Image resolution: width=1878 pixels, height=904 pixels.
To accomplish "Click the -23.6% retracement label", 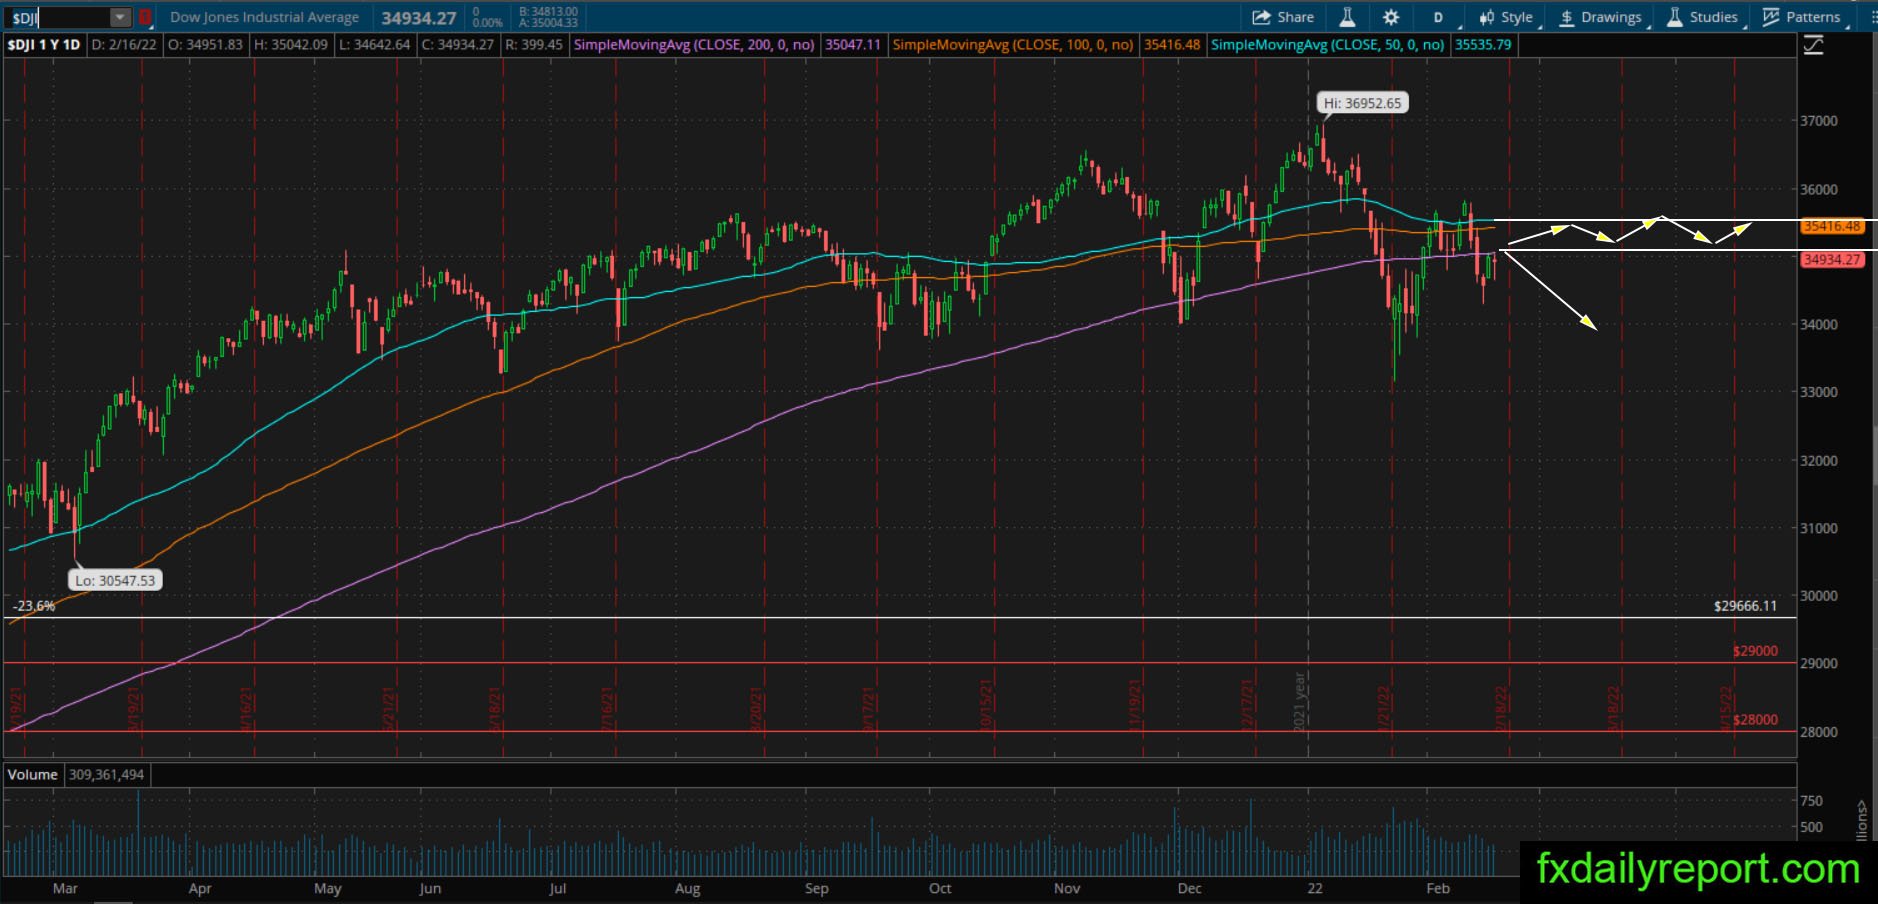I will (34, 606).
